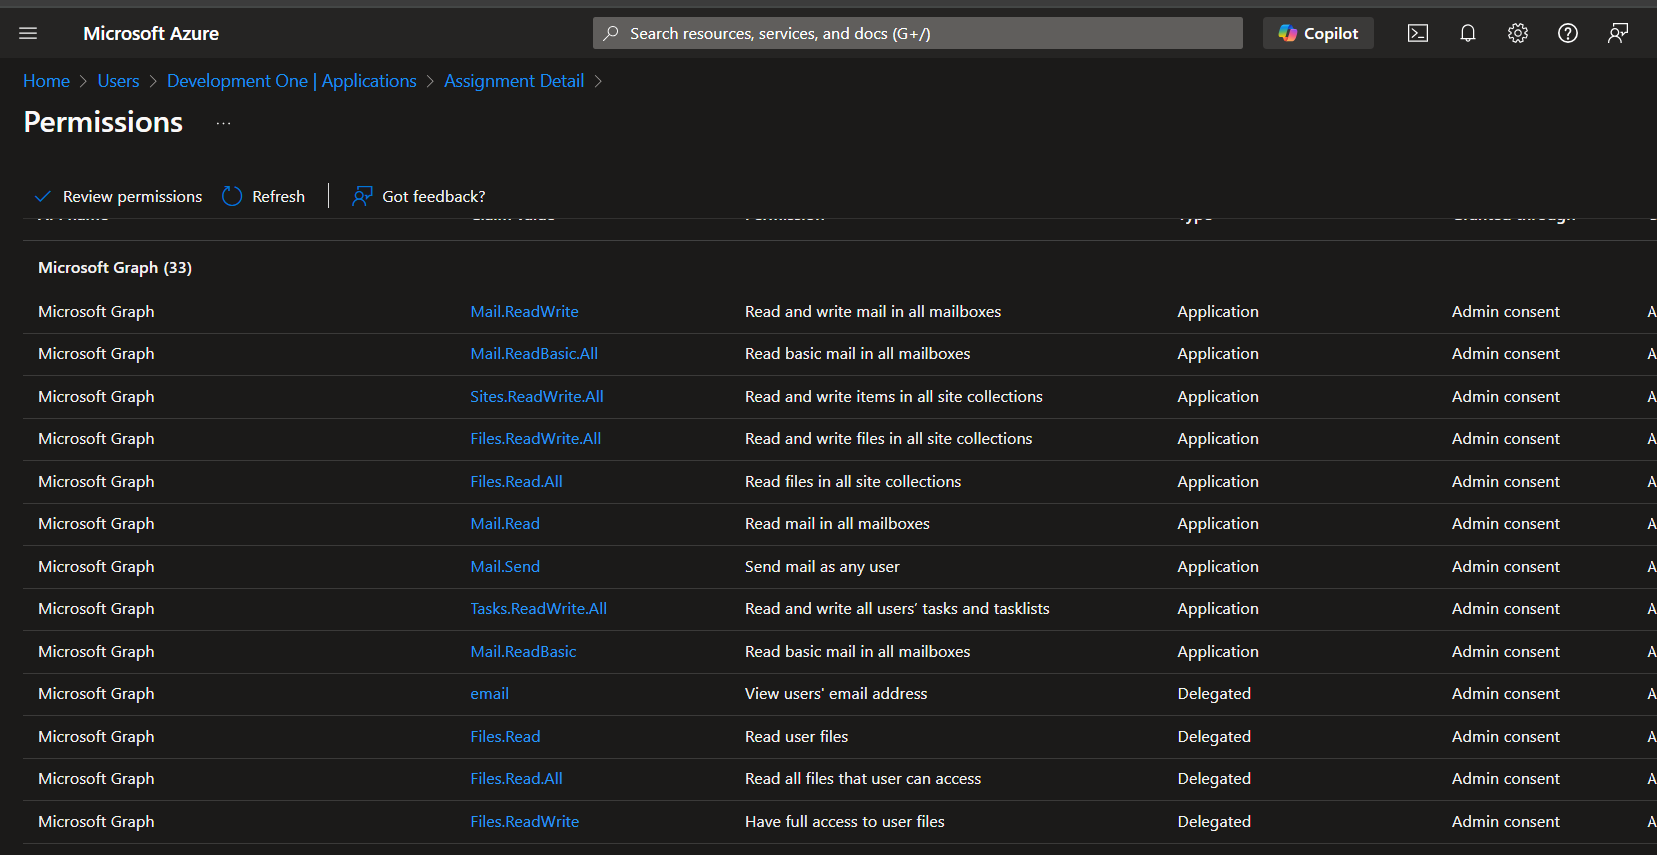1657x855 pixels.
Task: Click 'Read user files' description
Action: (796, 737)
